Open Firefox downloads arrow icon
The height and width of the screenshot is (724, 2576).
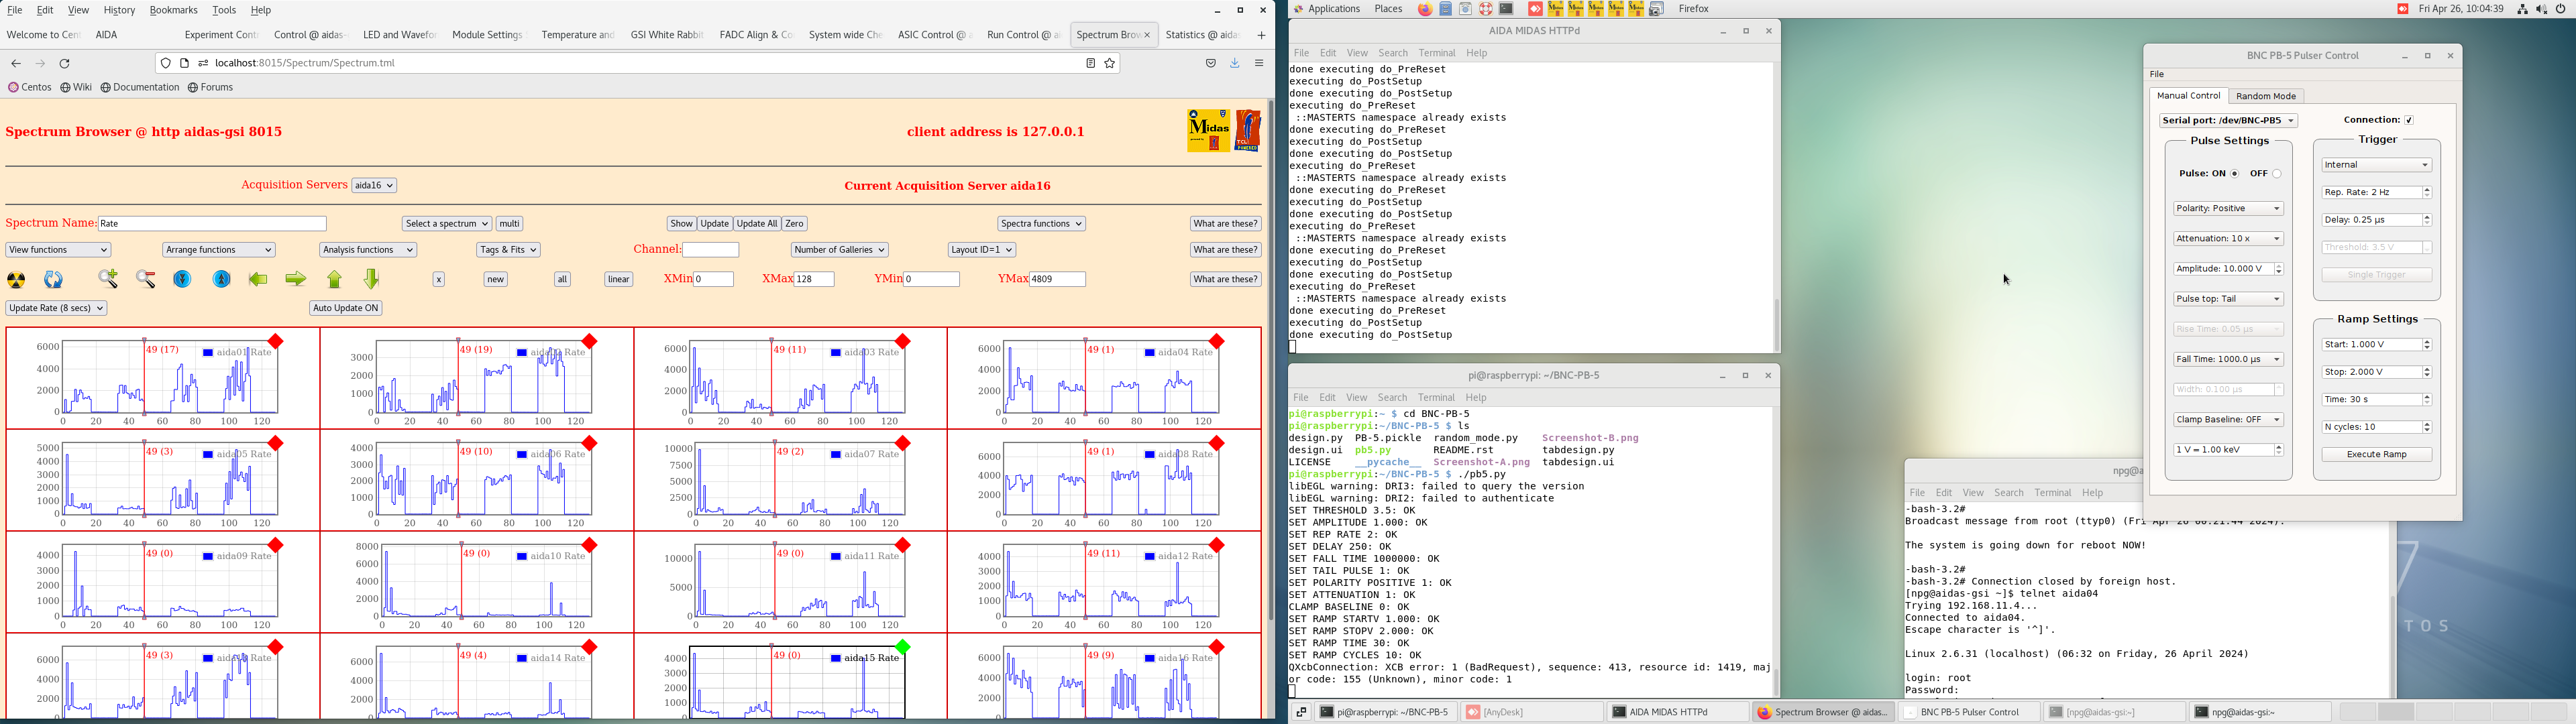1235,64
